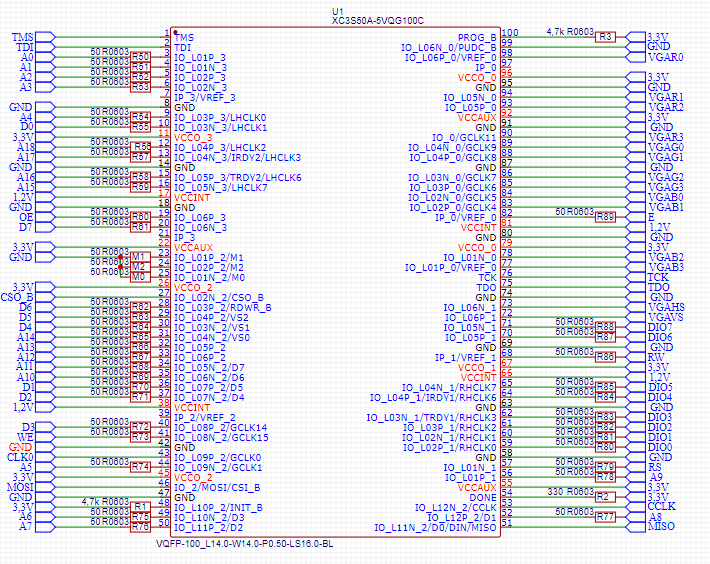Select the IP_3/VREF_3 pin name

(205, 97)
